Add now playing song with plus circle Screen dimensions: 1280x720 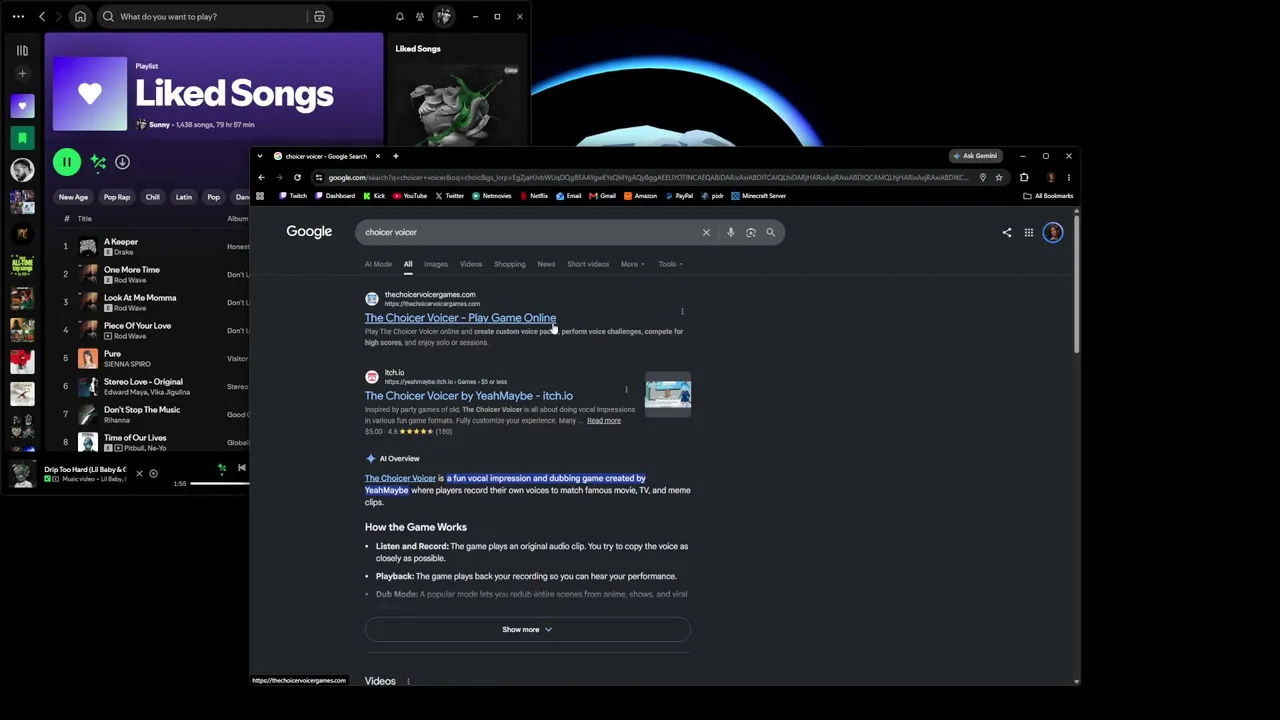153,473
